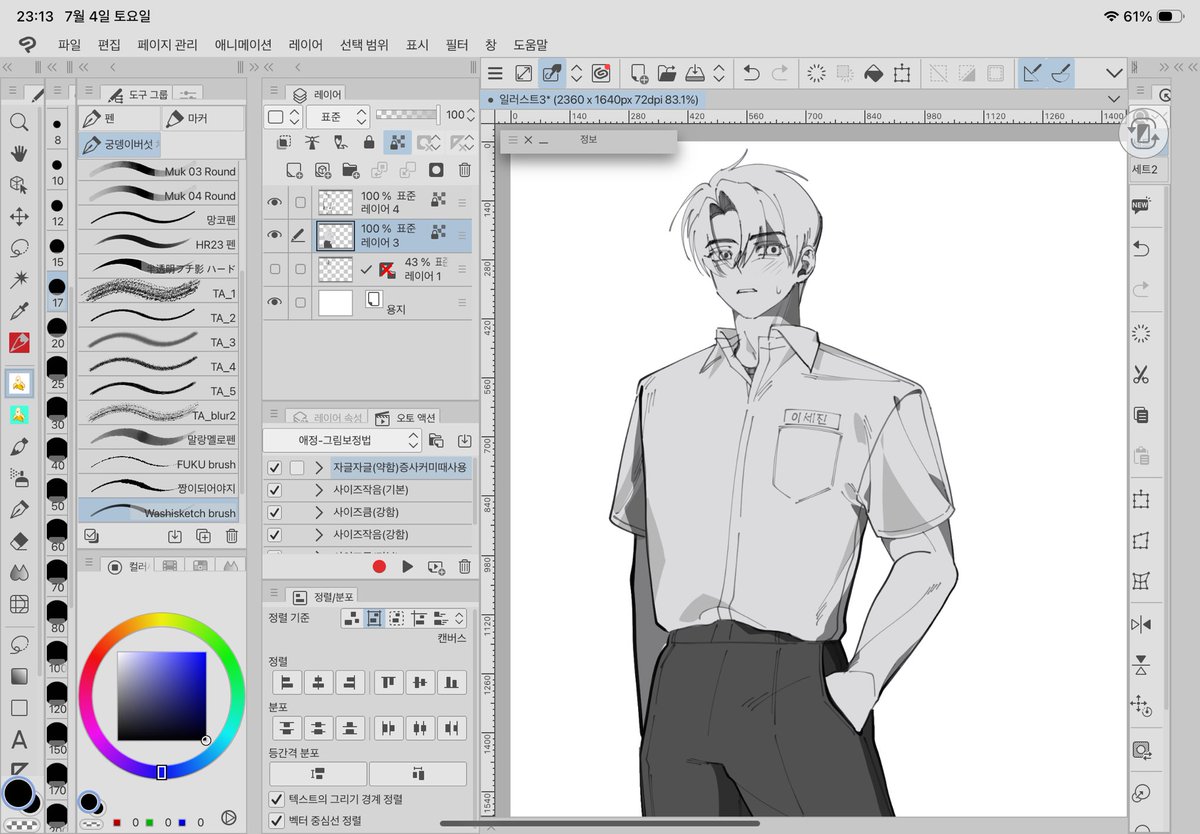Viewport: 1200px width, 834px height.
Task: Open the canvas tab list chevron
Action: point(1116,99)
